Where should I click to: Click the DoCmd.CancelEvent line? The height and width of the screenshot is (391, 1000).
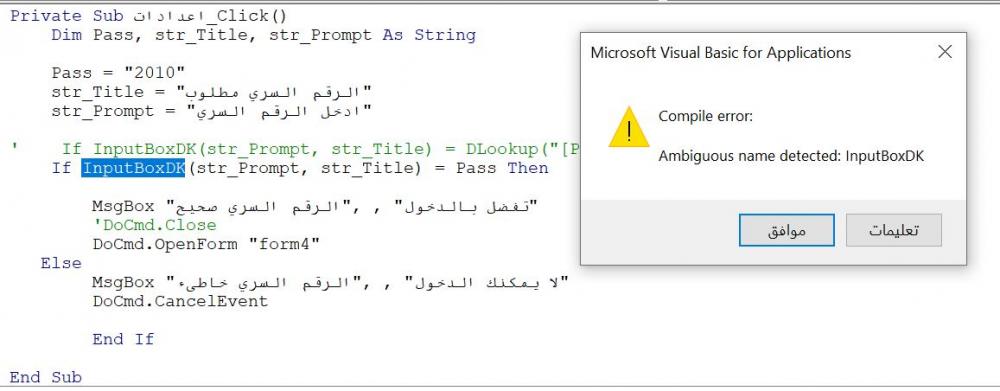pyautogui.click(x=180, y=301)
